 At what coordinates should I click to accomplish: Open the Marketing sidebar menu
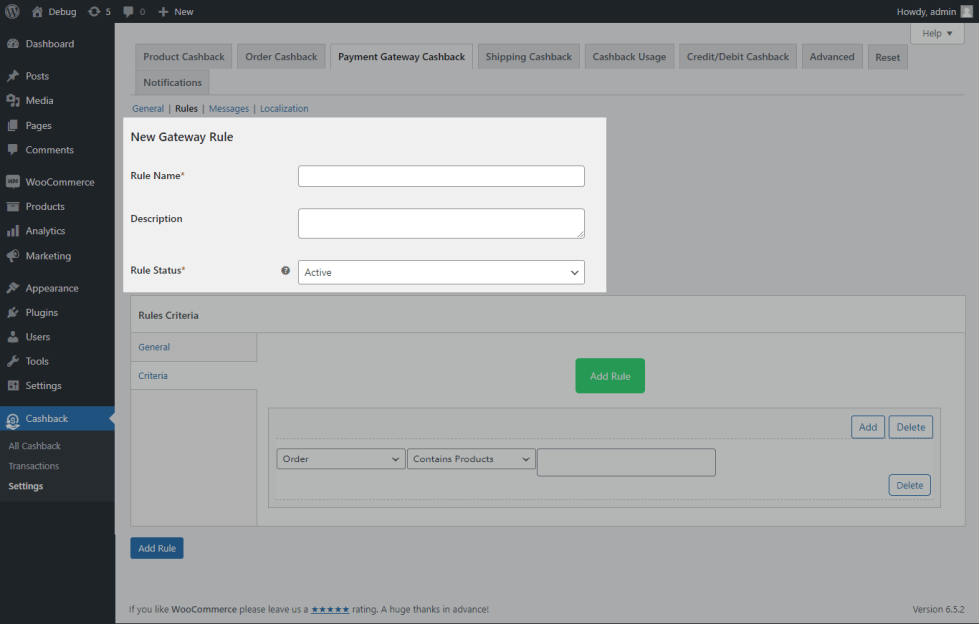48,256
